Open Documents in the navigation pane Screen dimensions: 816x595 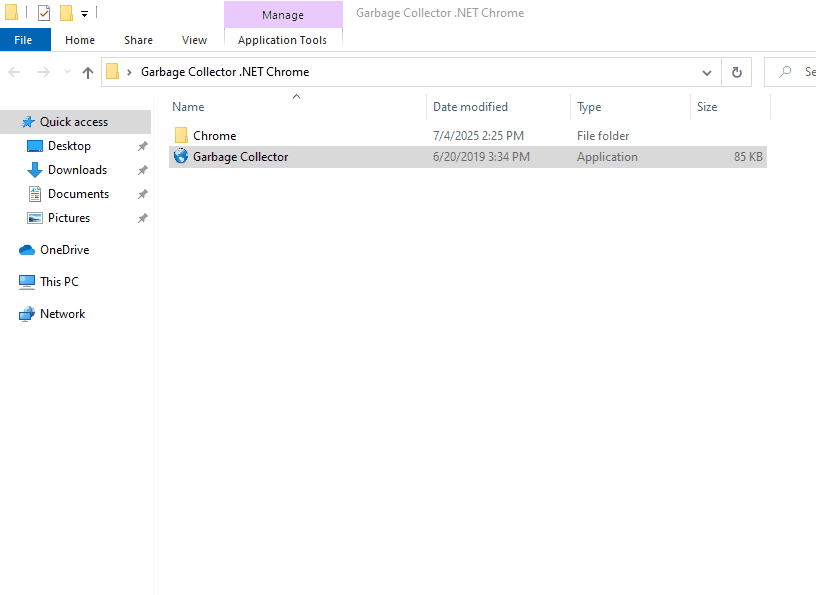78,194
